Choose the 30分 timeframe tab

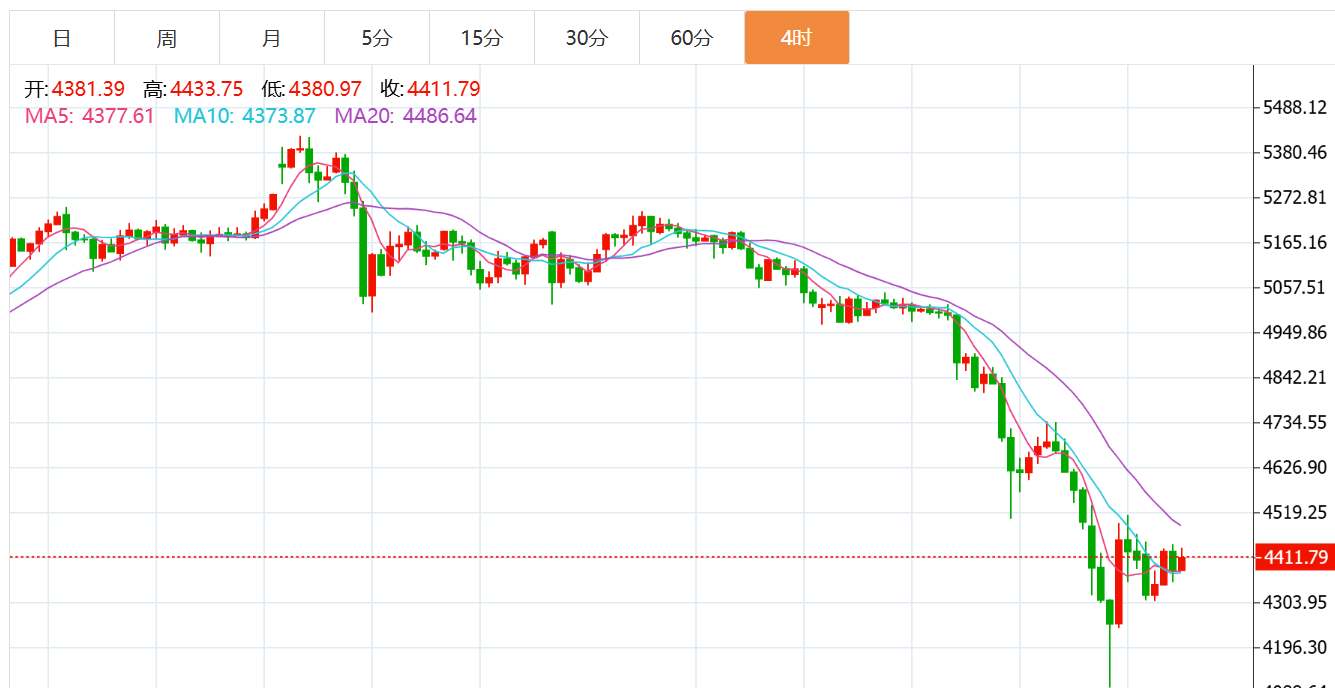pos(587,38)
